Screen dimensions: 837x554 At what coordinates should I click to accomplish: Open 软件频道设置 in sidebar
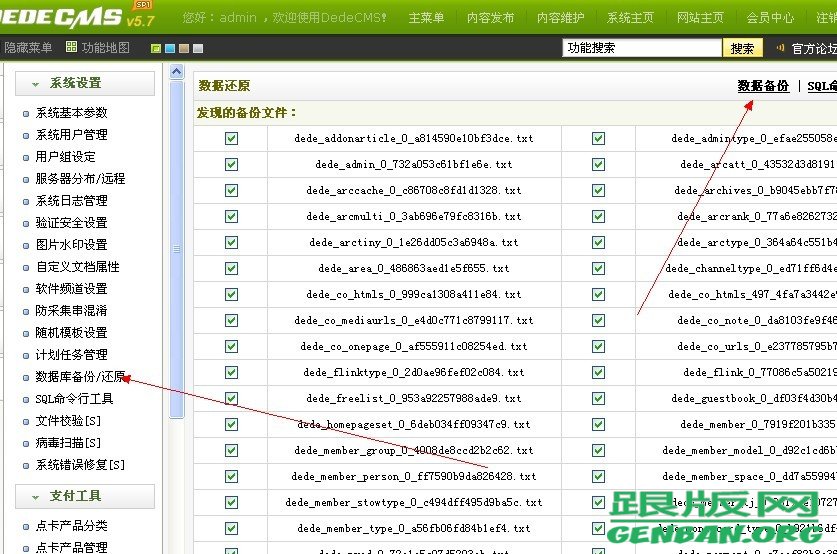(x=72, y=289)
